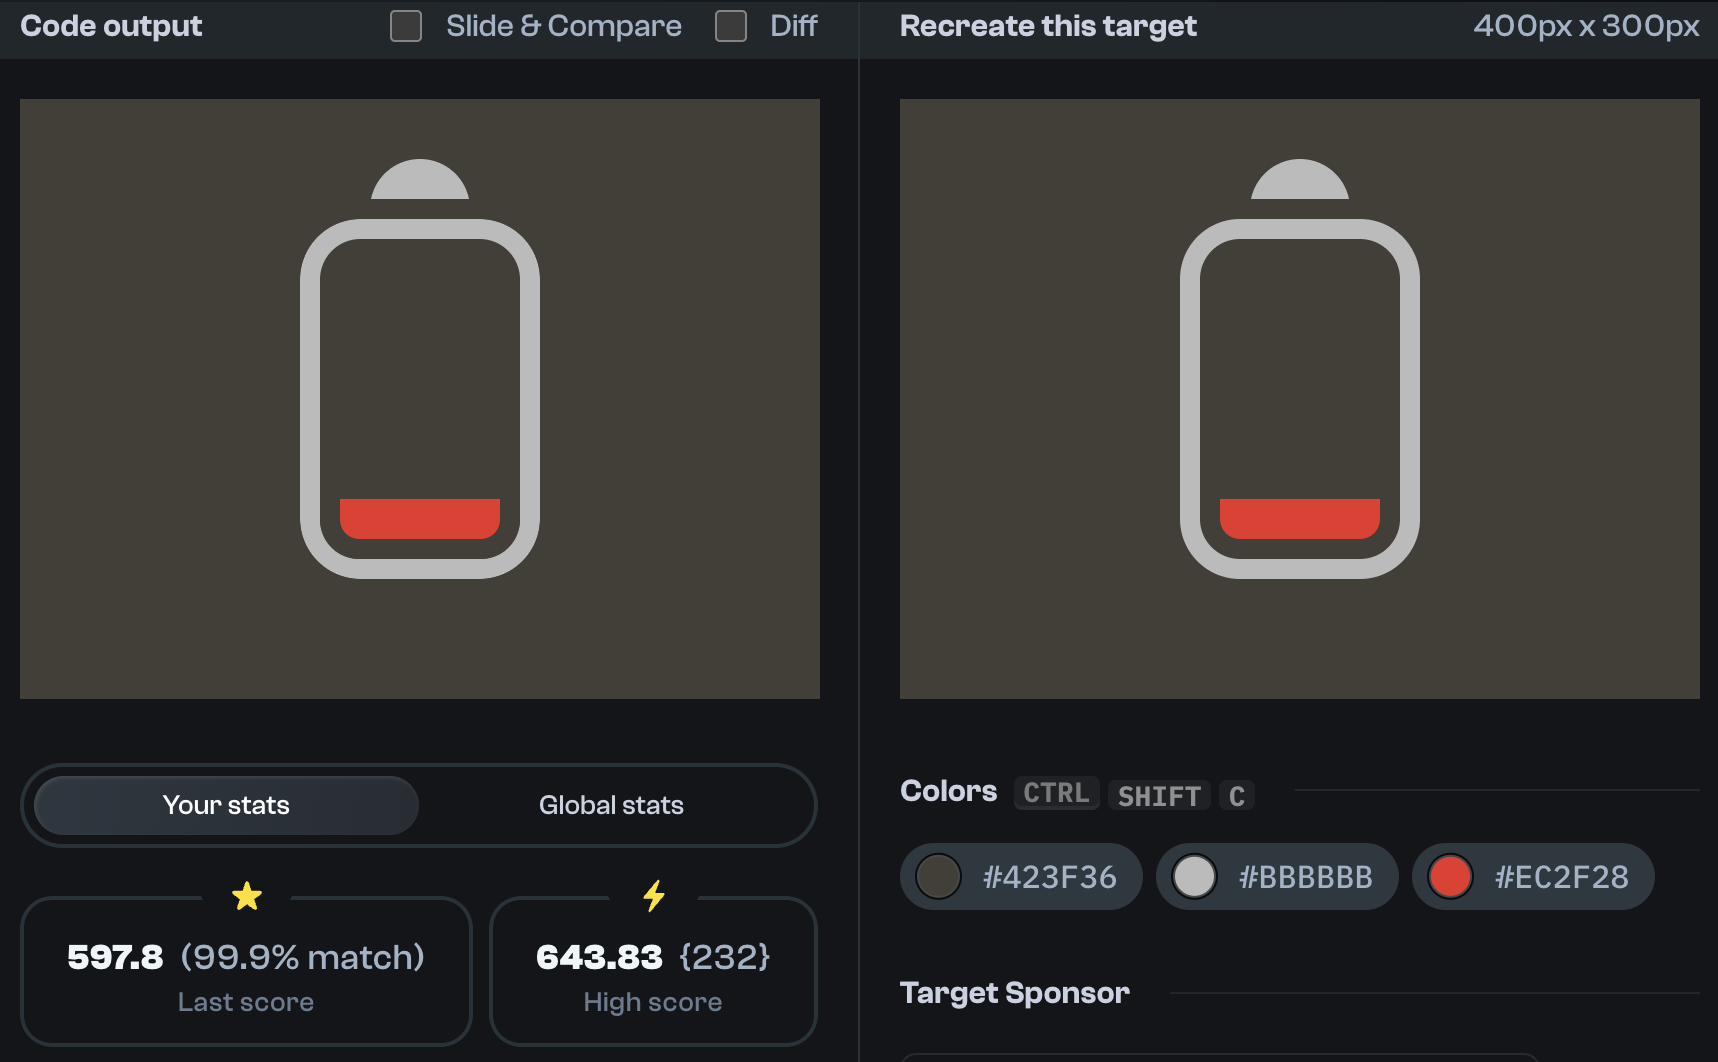Click the 643.83 High score card

(653, 971)
